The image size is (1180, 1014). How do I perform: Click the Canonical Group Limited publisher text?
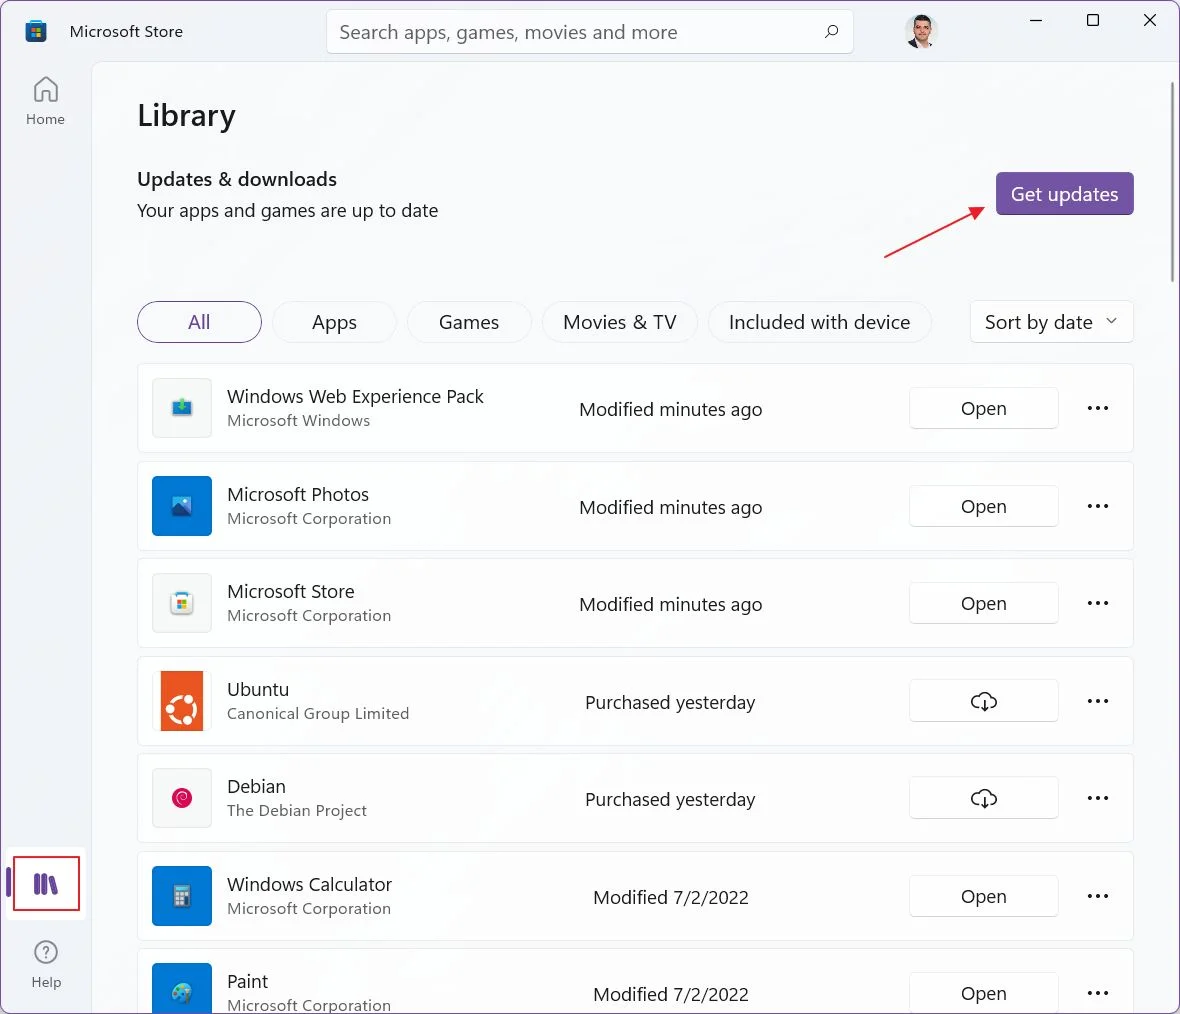click(x=318, y=714)
